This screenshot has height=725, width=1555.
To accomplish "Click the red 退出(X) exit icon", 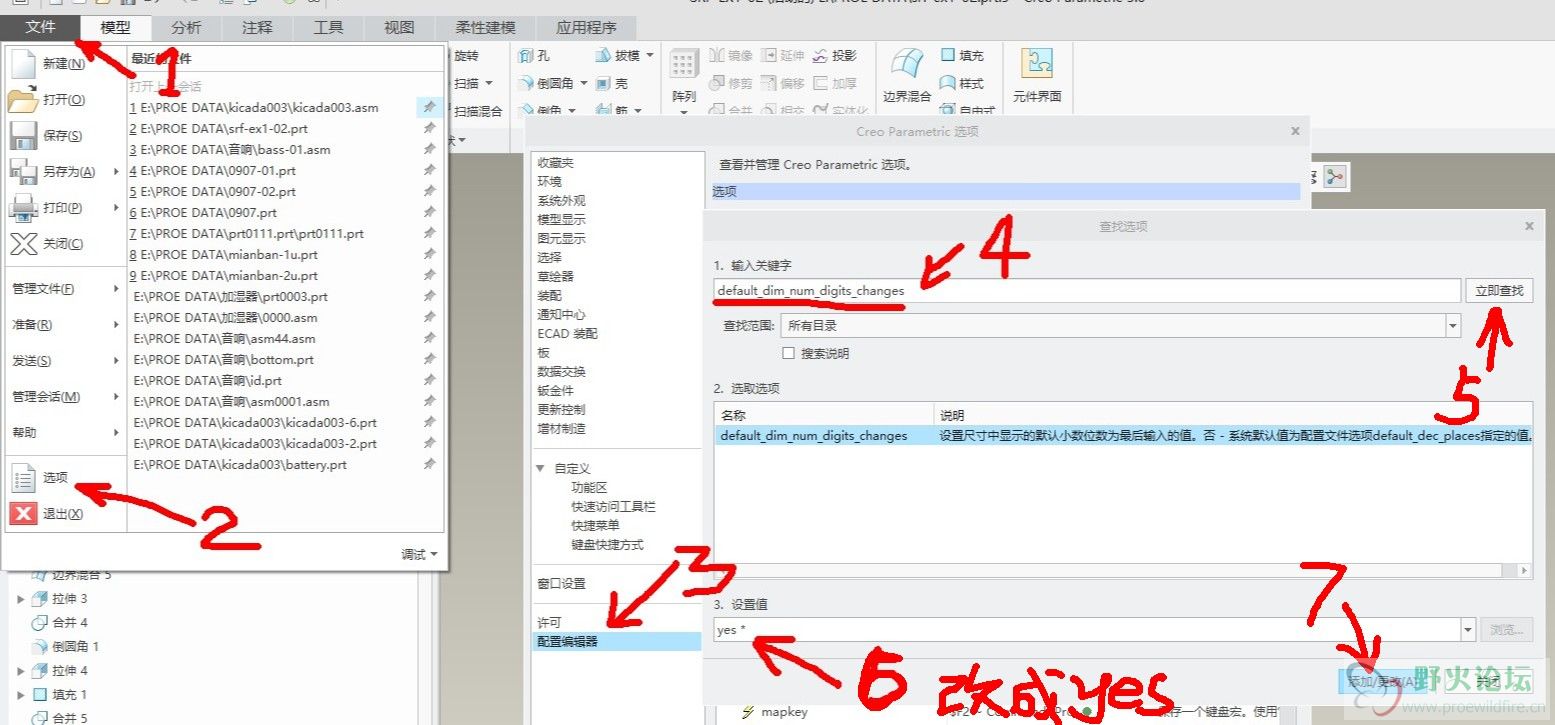I will click(x=22, y=514).
